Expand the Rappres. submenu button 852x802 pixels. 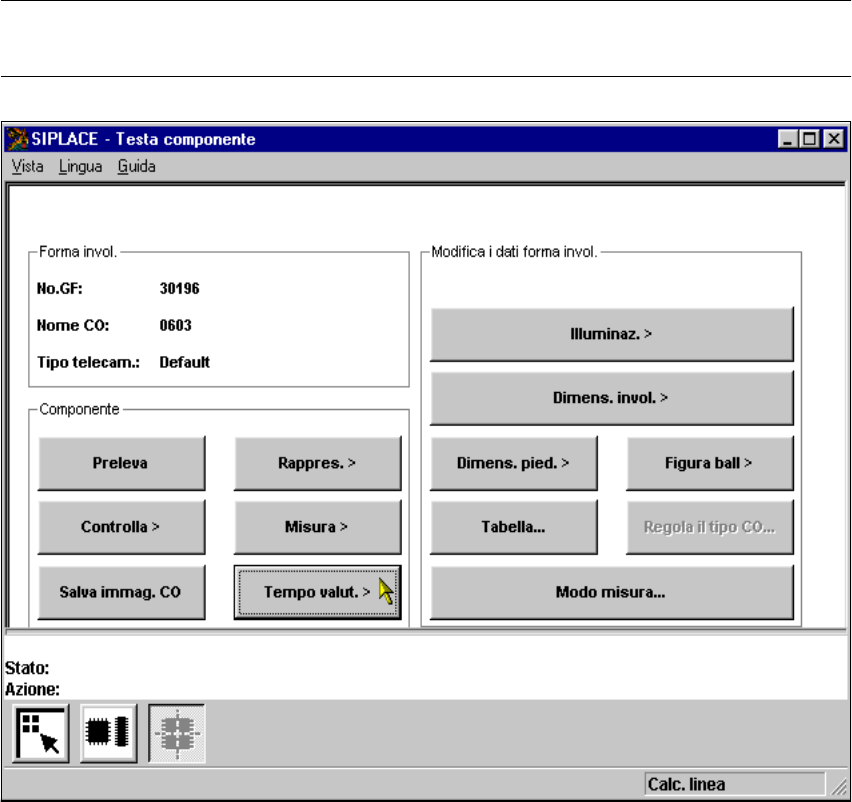[x=317, y=463]
